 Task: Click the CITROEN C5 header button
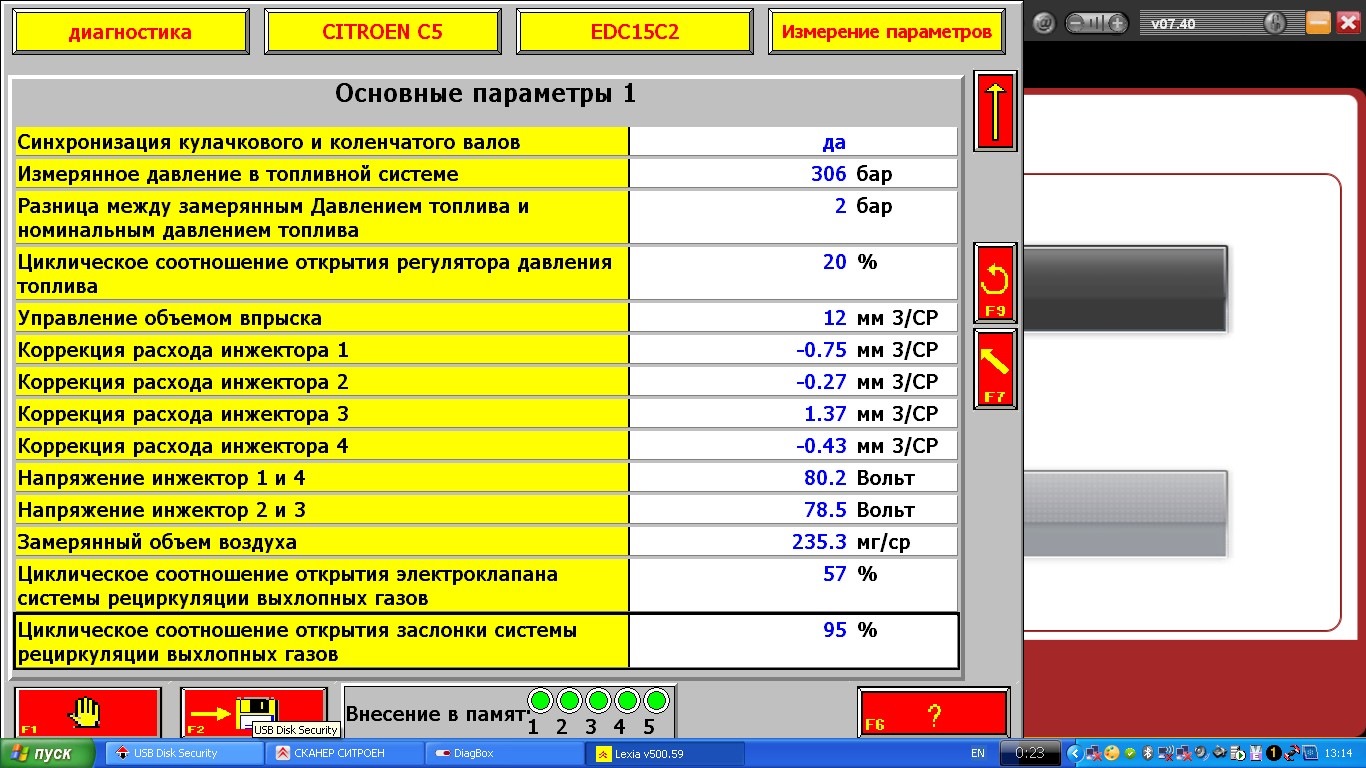[382, 32]
